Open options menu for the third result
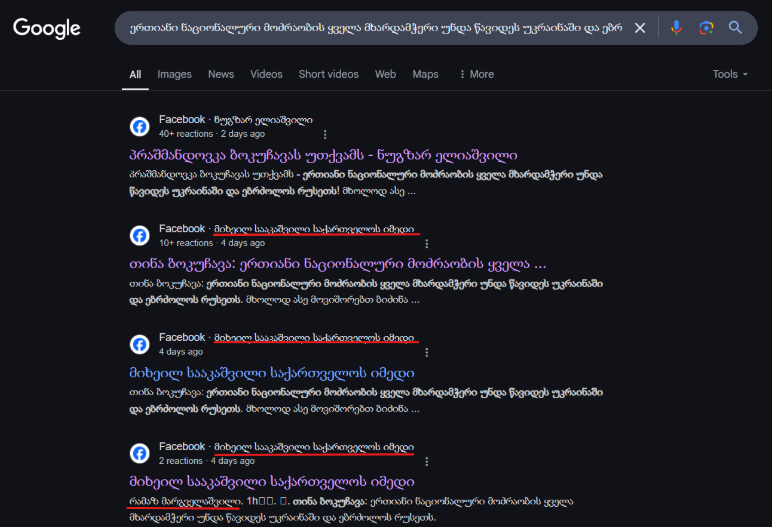 coord(427,352)
